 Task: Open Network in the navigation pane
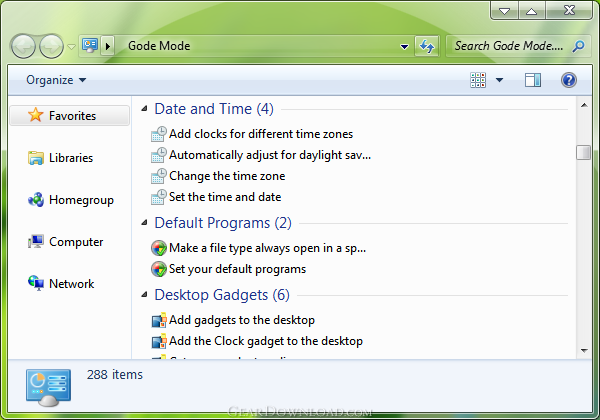pos(71,284)
